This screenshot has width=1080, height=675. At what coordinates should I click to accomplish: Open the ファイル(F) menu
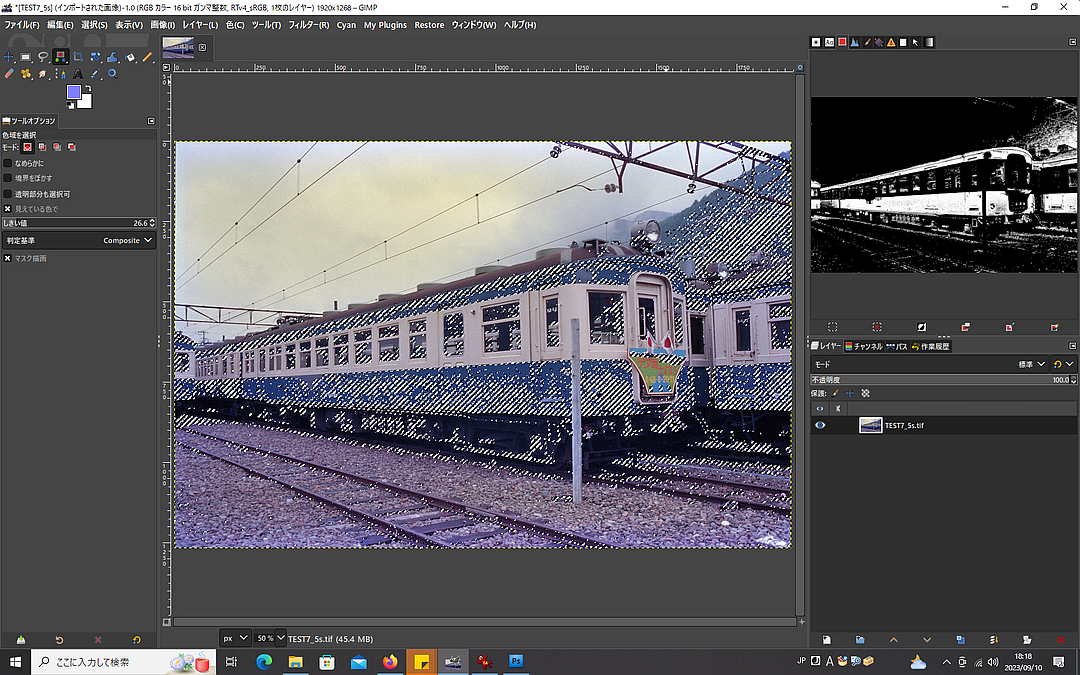tap(22, 25)
